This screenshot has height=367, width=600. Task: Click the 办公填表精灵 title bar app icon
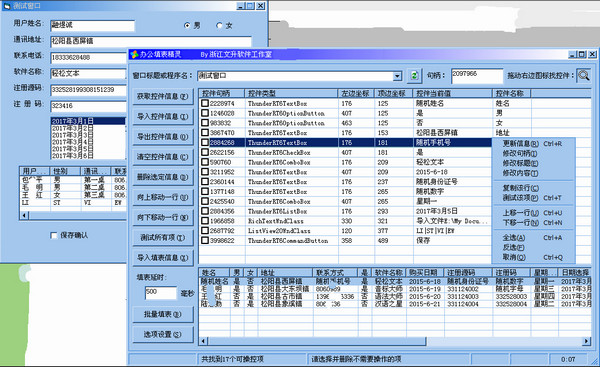(134, 54)
